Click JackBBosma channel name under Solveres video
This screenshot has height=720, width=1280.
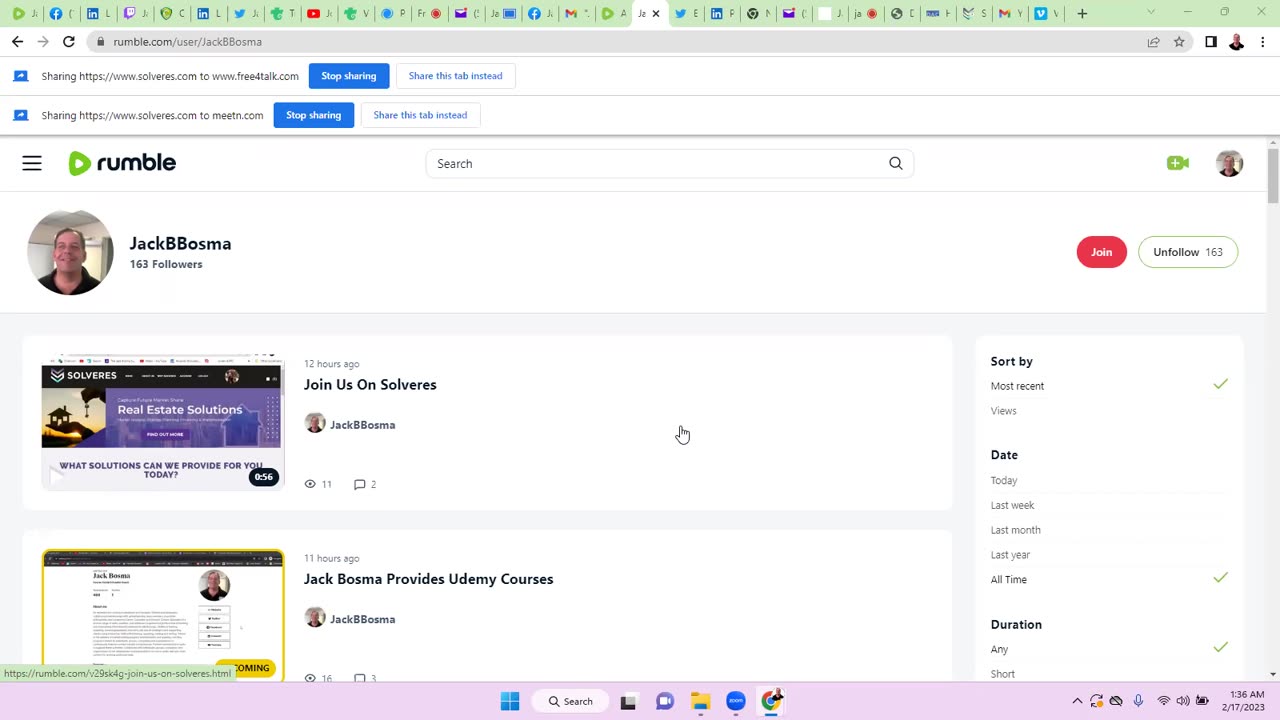pos(362,425)
